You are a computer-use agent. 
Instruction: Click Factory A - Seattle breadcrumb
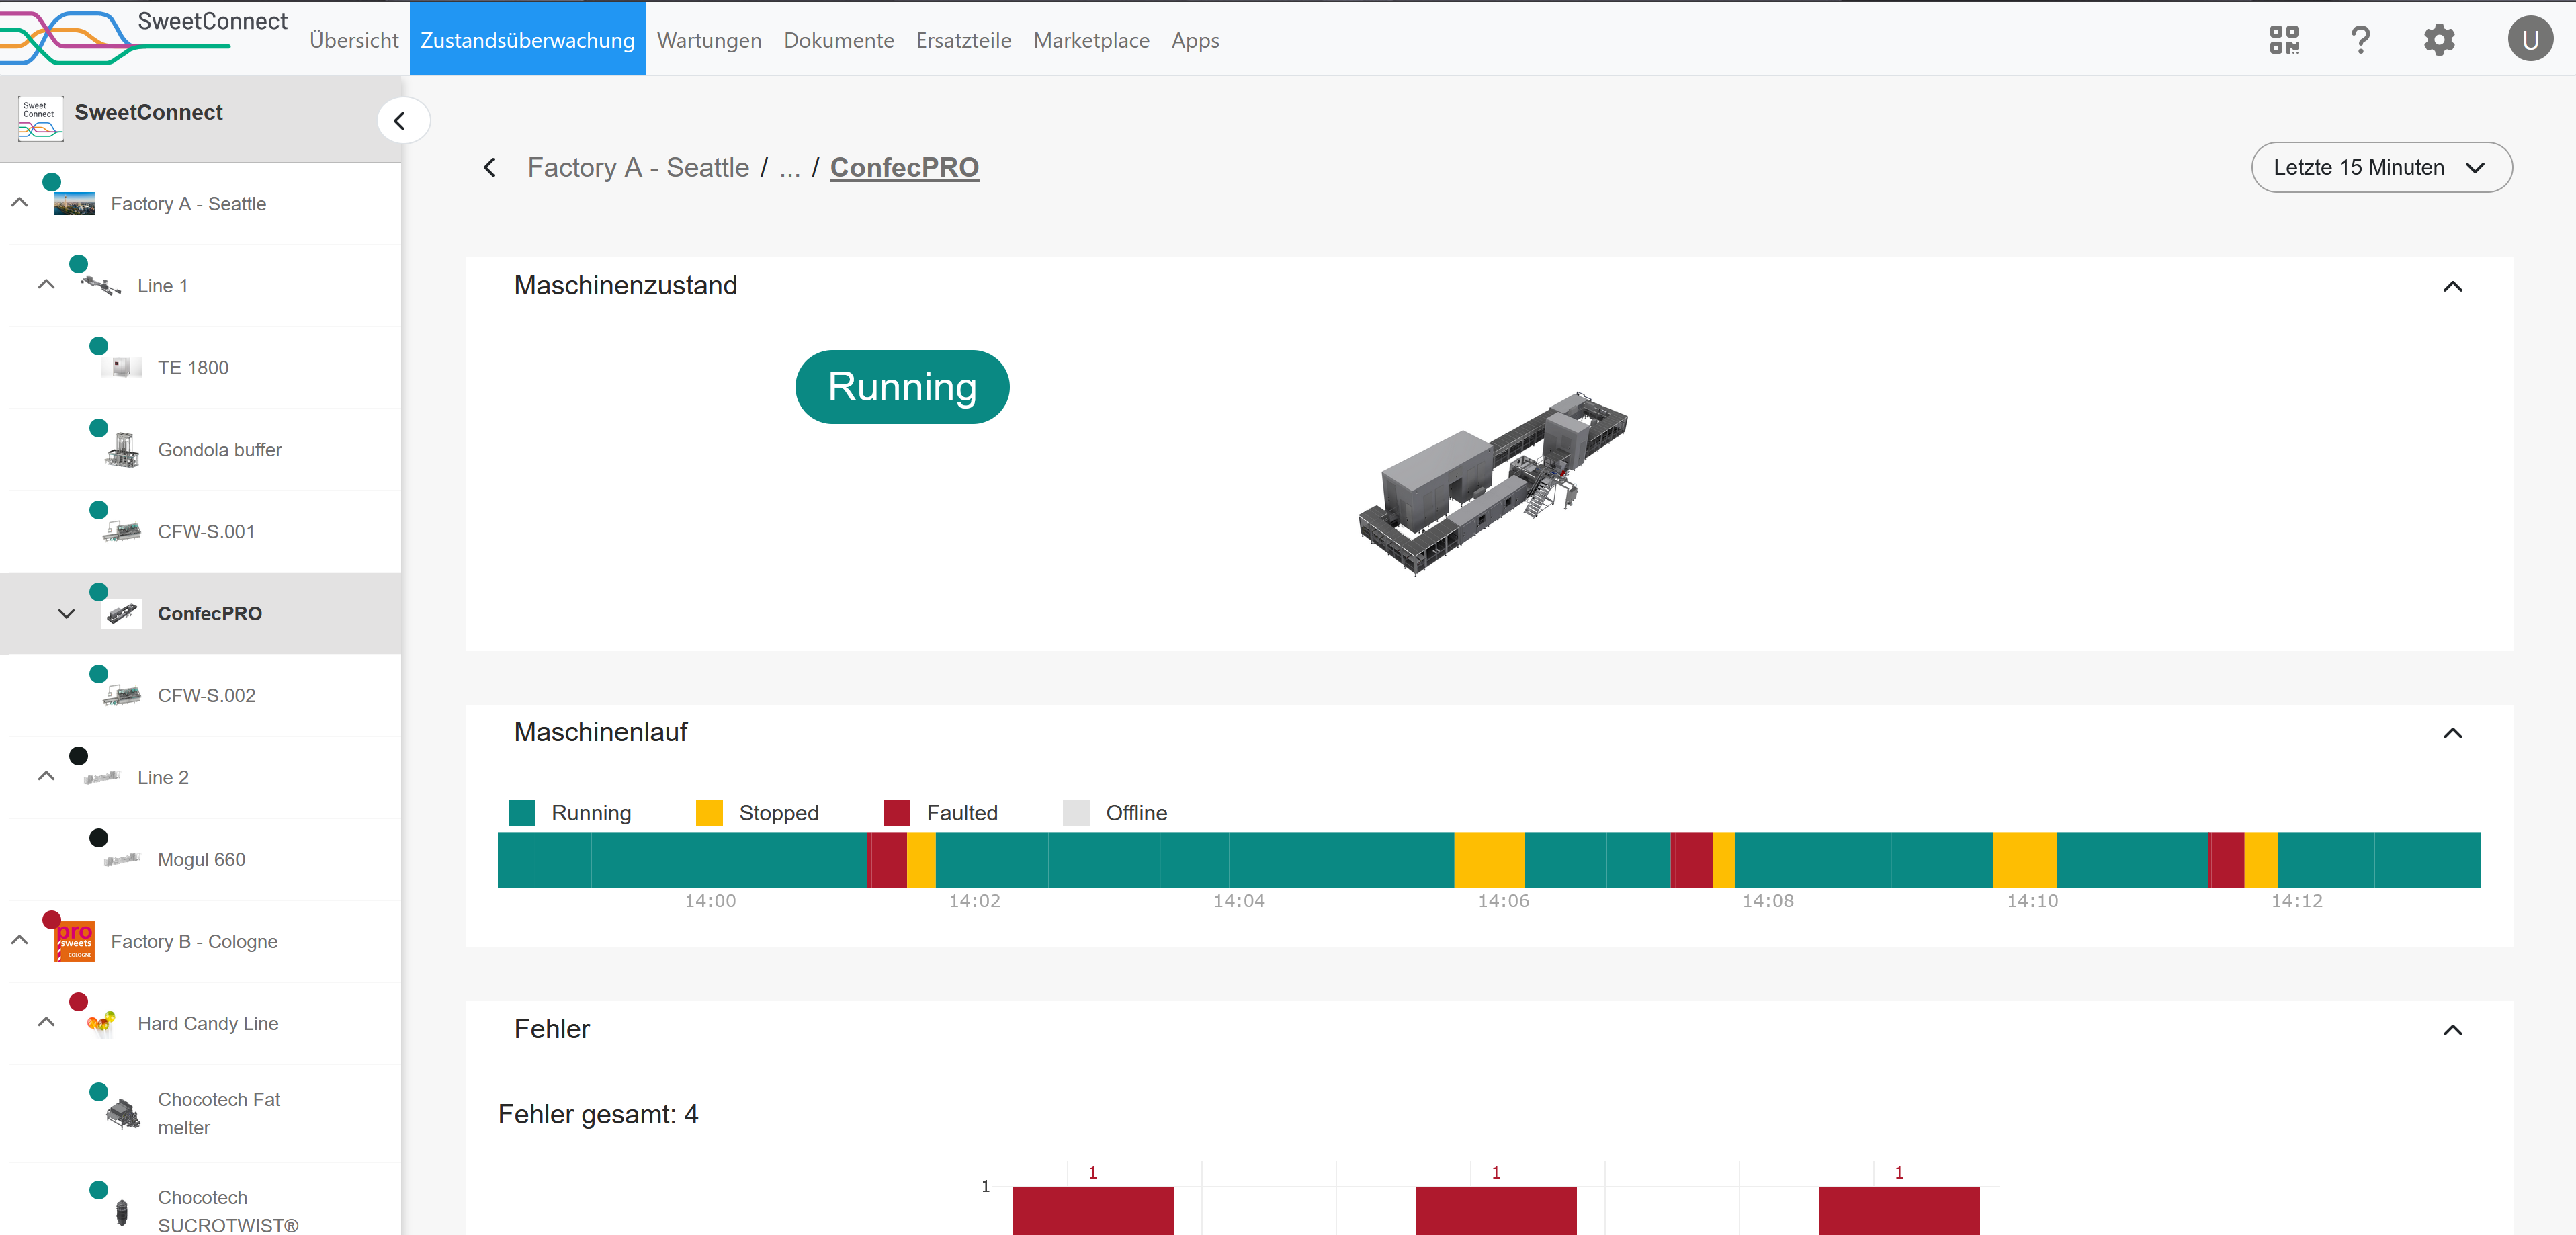(638, 168)
